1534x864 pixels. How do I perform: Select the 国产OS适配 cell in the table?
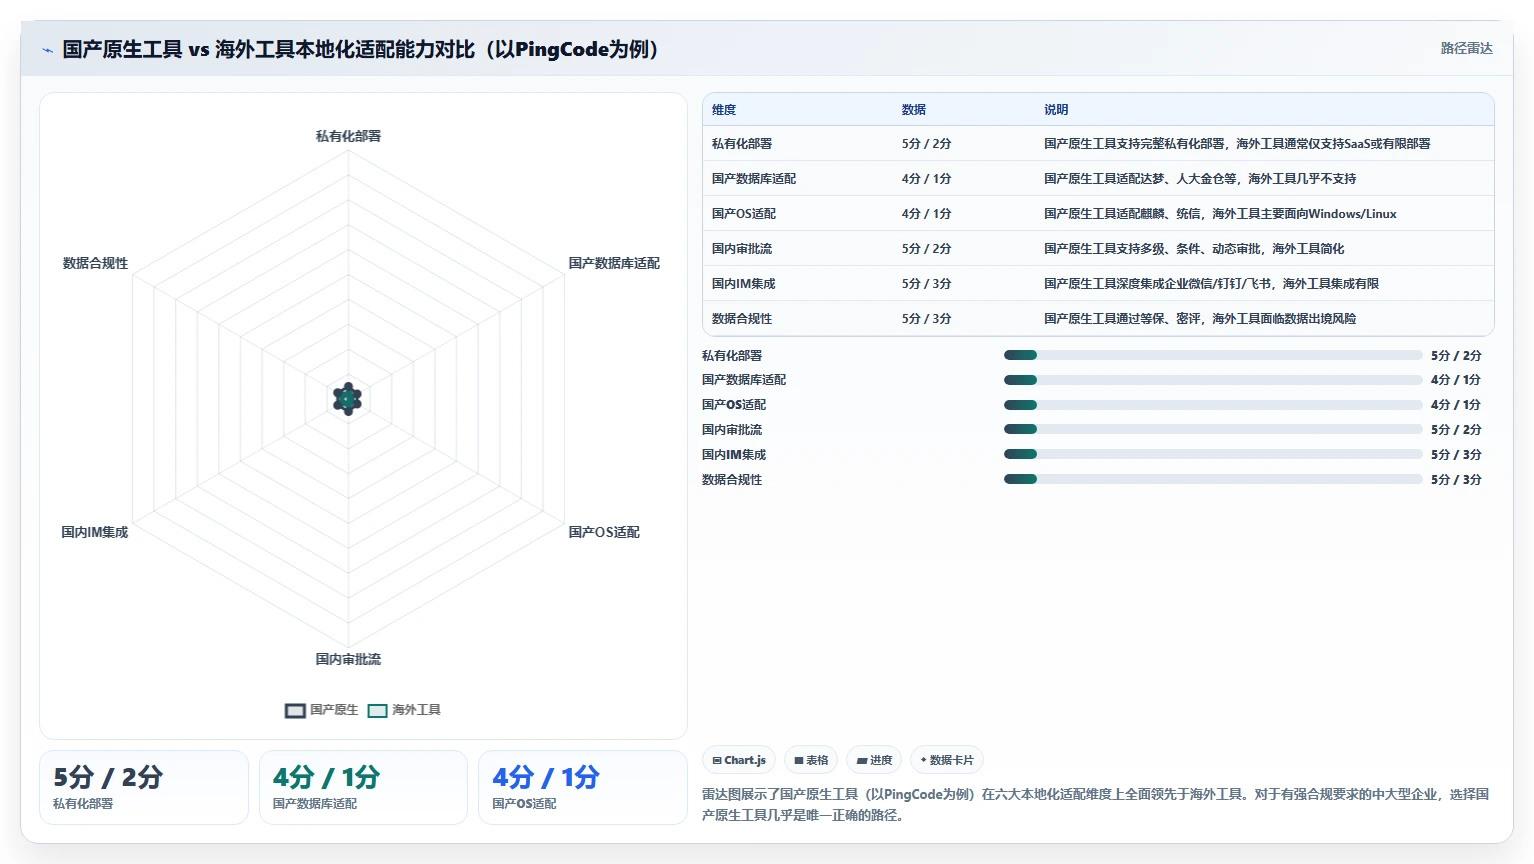coord(744,214)
